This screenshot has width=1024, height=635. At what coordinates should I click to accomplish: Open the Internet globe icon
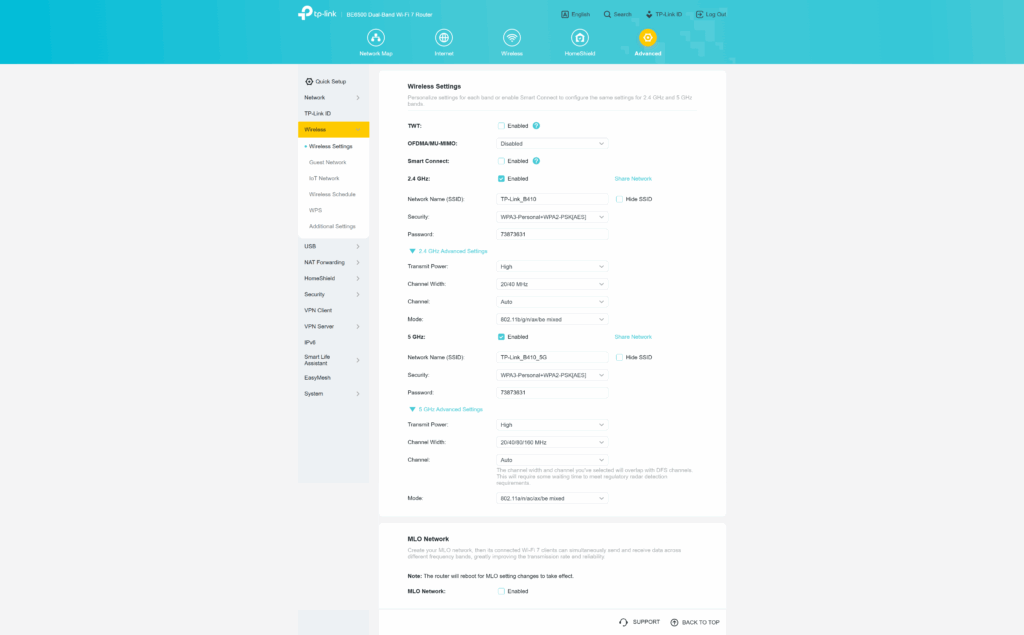tap(443, 38)
